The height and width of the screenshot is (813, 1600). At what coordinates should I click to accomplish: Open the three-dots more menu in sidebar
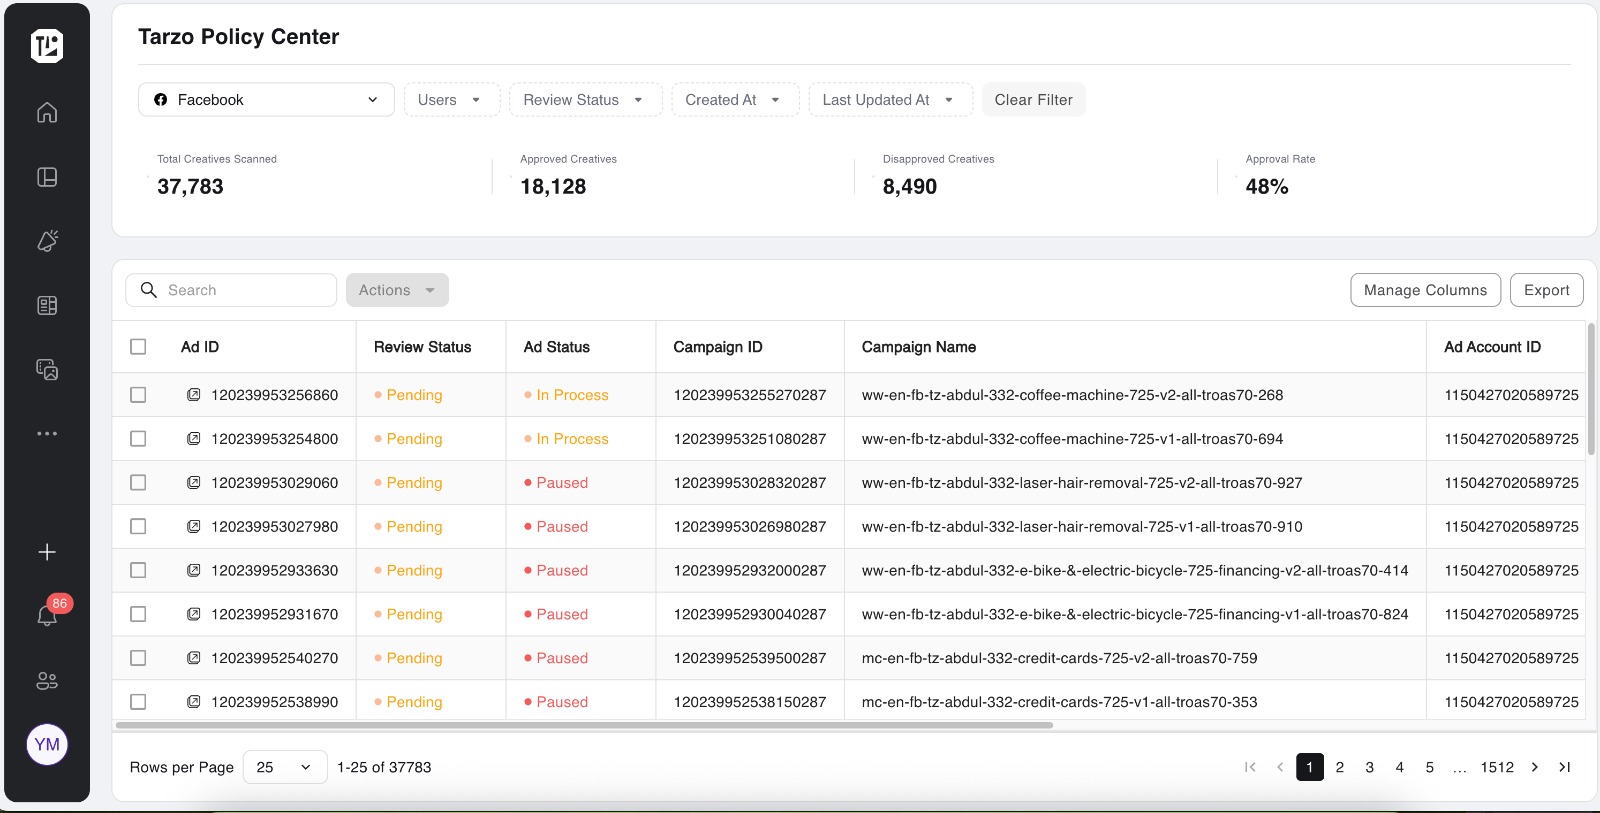pos(47,434)
